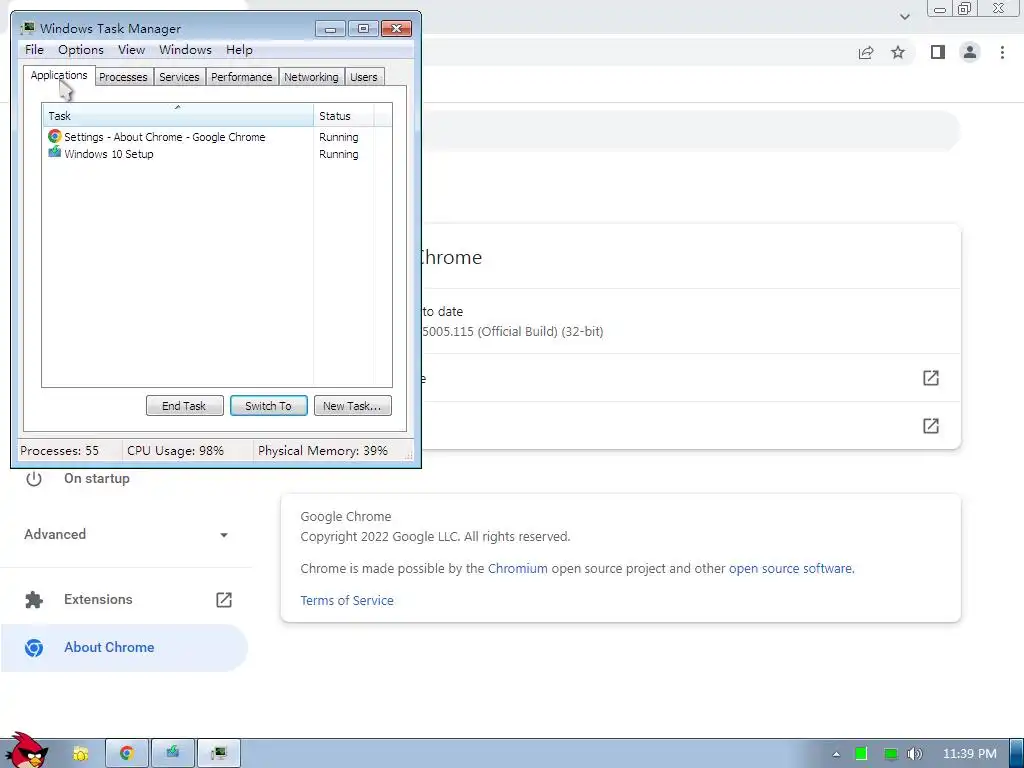Screen dimensions: 1024x768
Task: Open the Help menu in Task Manager
Action: [x=239, y=50]
